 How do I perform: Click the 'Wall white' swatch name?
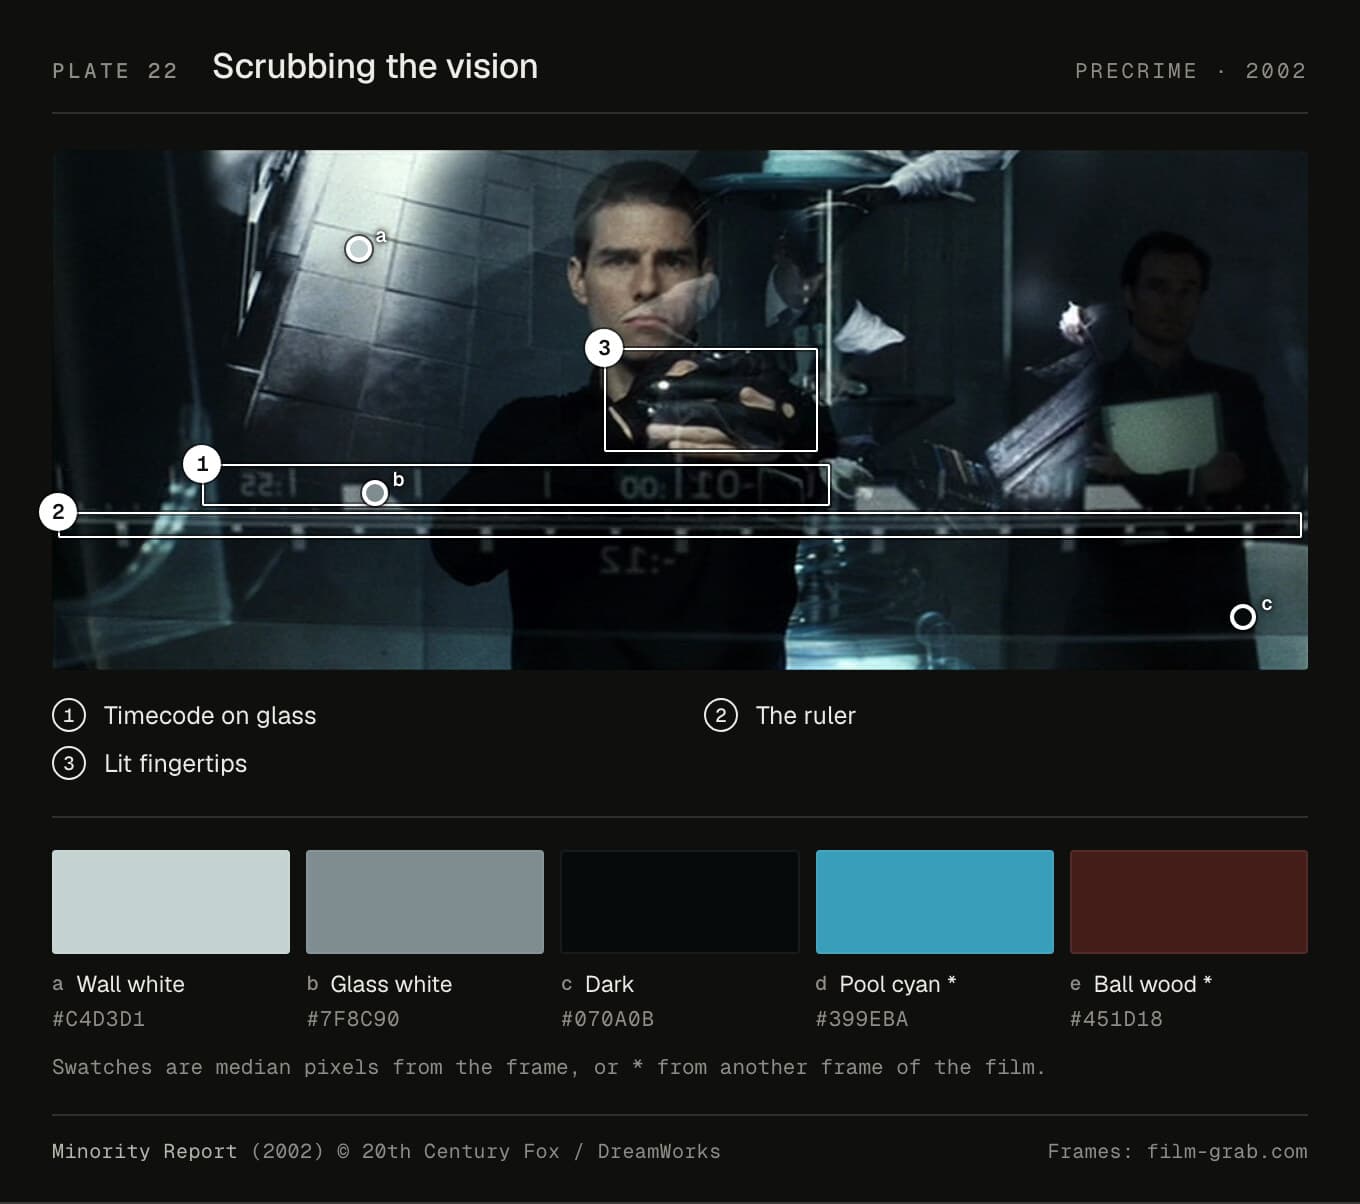(x=131, y=984)
